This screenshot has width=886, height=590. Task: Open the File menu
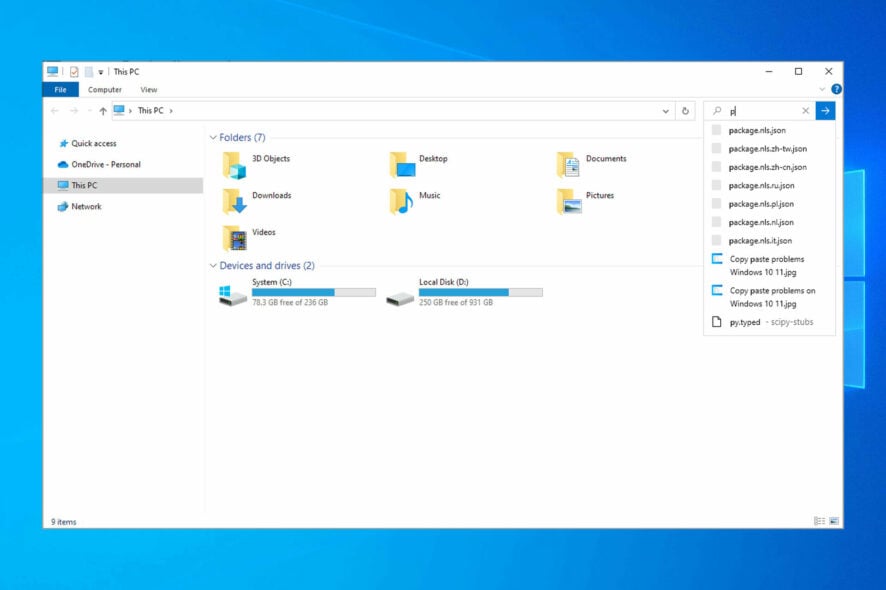pos(60,89)
